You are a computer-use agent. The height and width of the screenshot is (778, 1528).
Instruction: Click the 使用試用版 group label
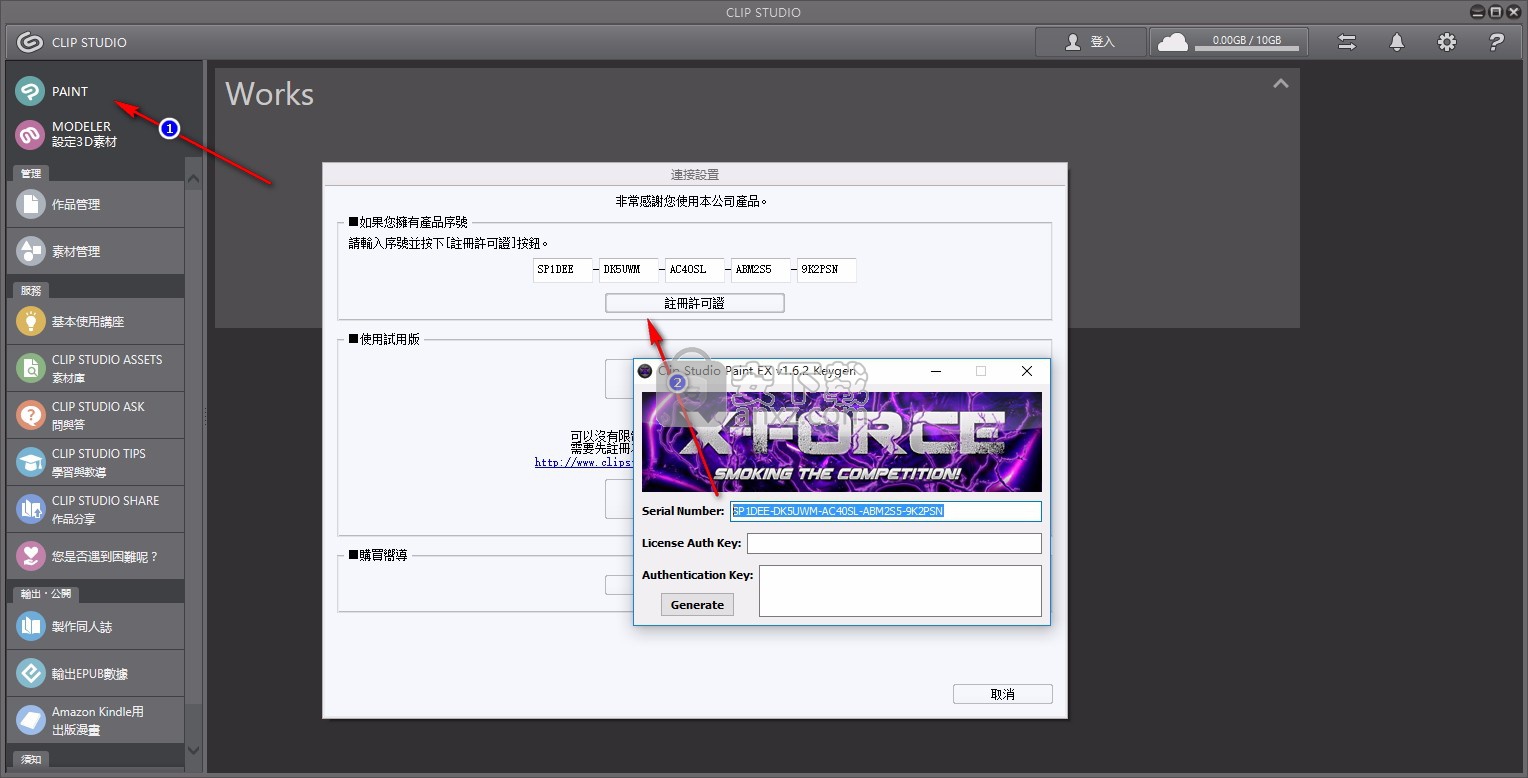(384, 339)
